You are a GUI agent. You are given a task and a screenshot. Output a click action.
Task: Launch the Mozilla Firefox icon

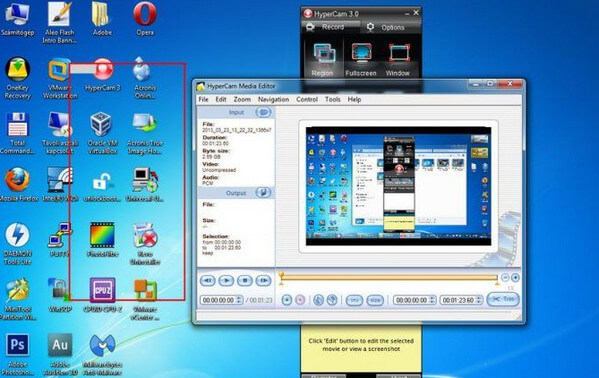point(18,185)
